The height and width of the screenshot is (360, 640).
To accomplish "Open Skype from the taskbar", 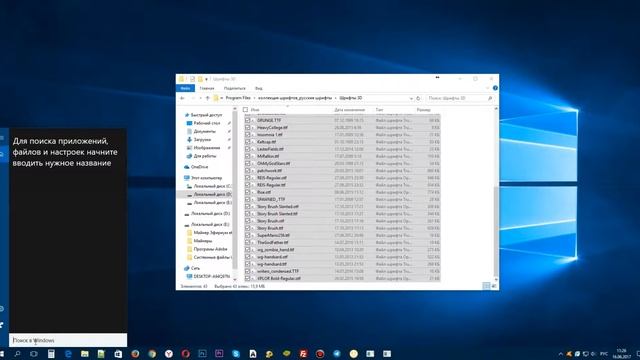I will [236, 354].
